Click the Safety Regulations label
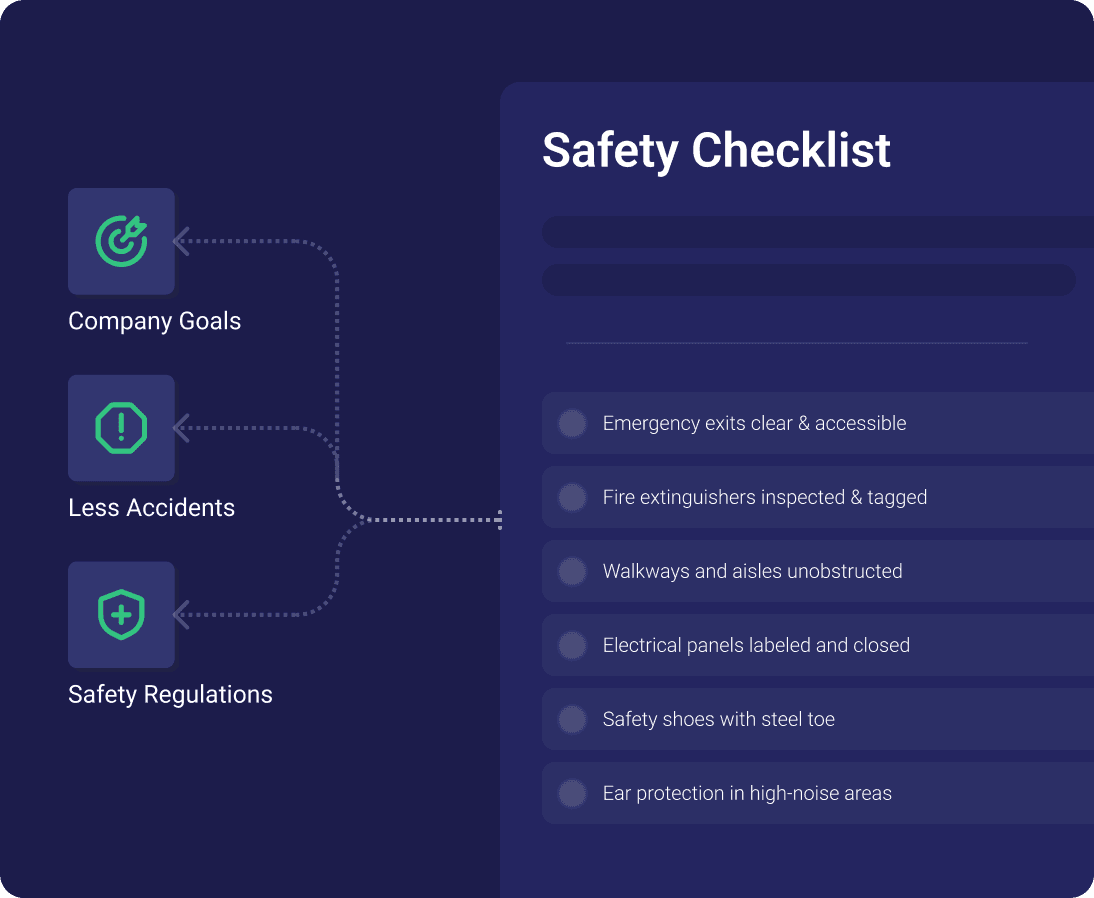This screenshot has height=898, width=1094. coord(170,695)
